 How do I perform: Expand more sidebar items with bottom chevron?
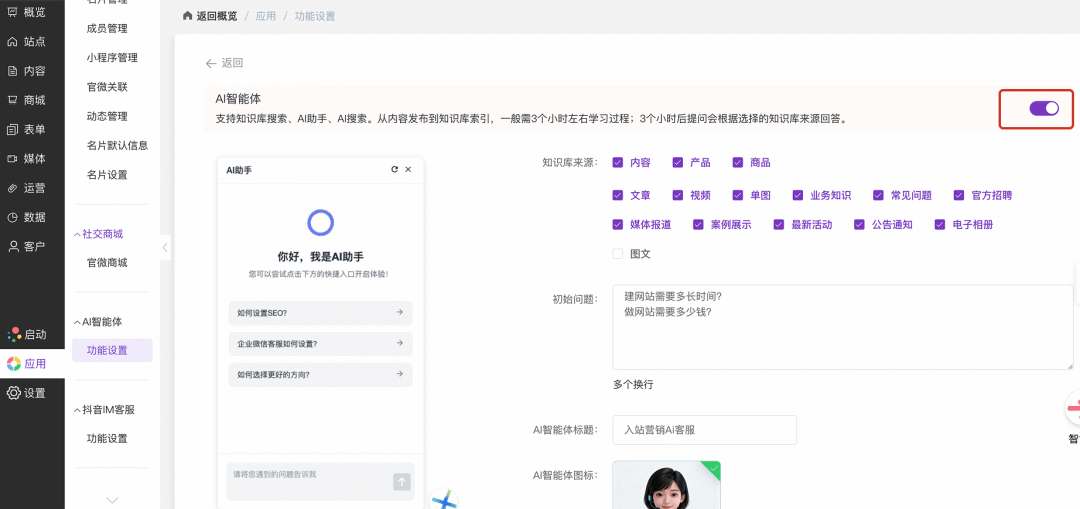point(112,499)
